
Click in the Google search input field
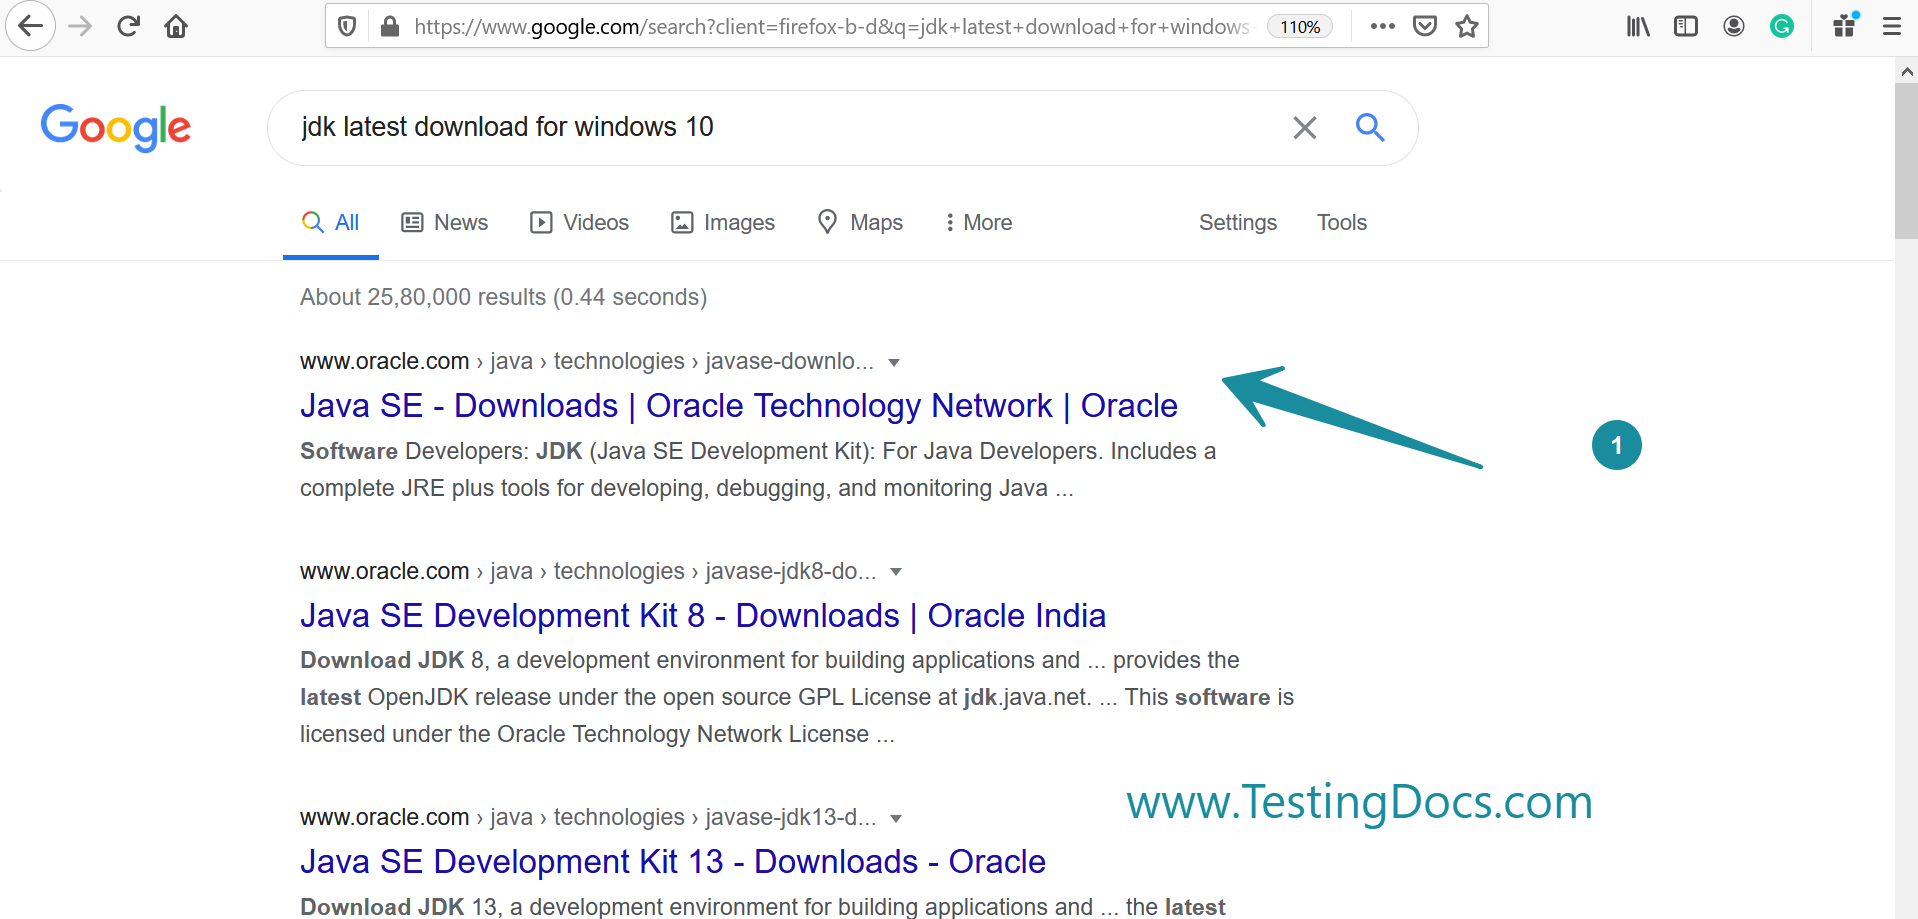click(x=780, y=127)
